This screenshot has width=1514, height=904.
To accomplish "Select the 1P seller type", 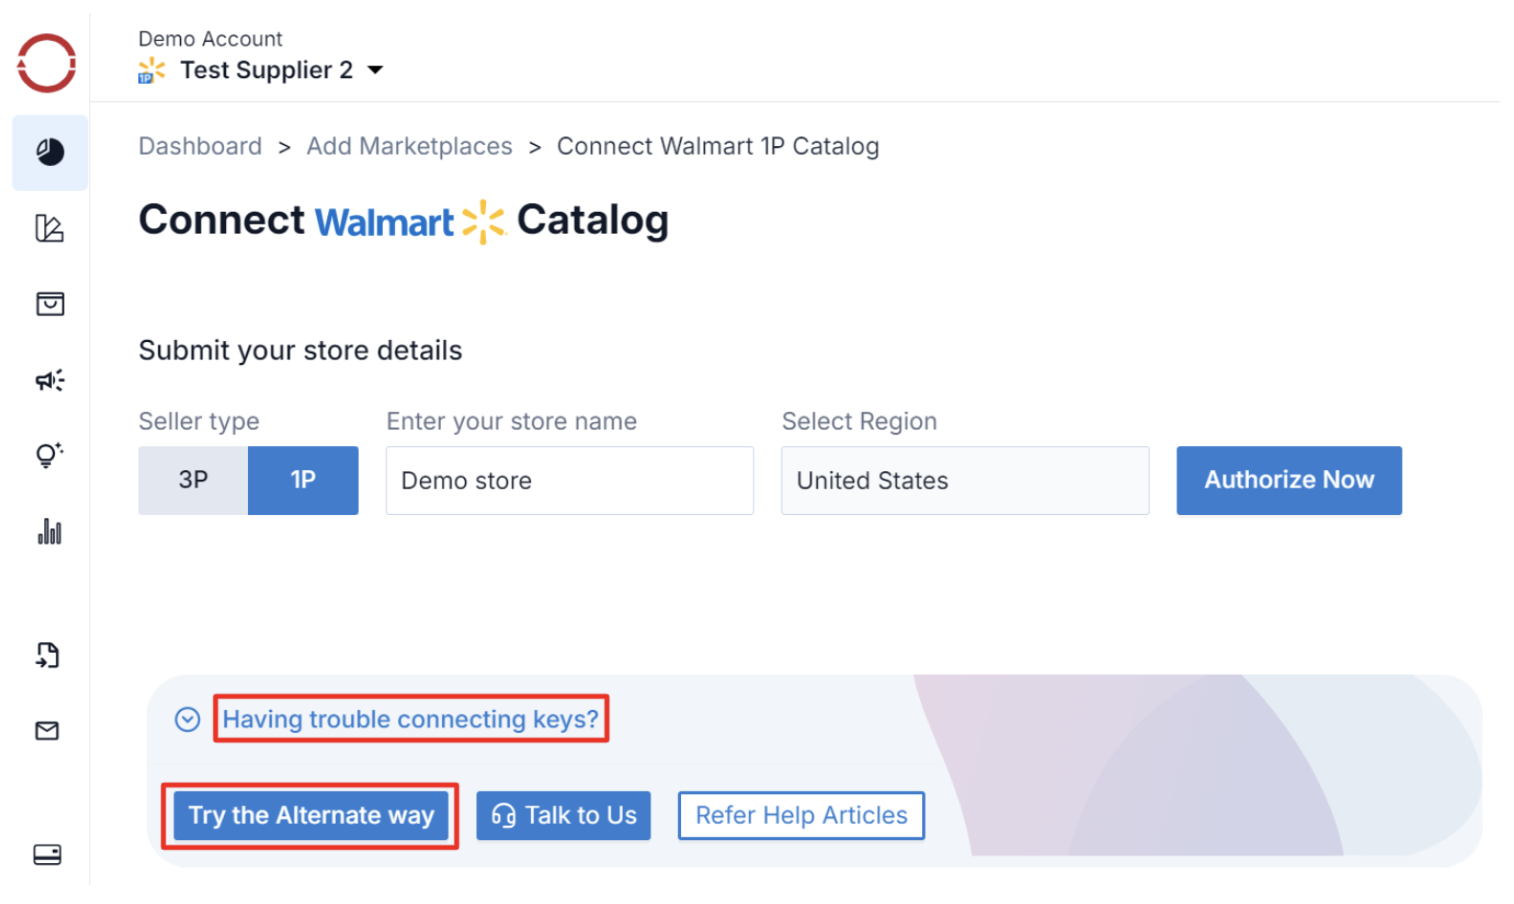I will 303,481.
